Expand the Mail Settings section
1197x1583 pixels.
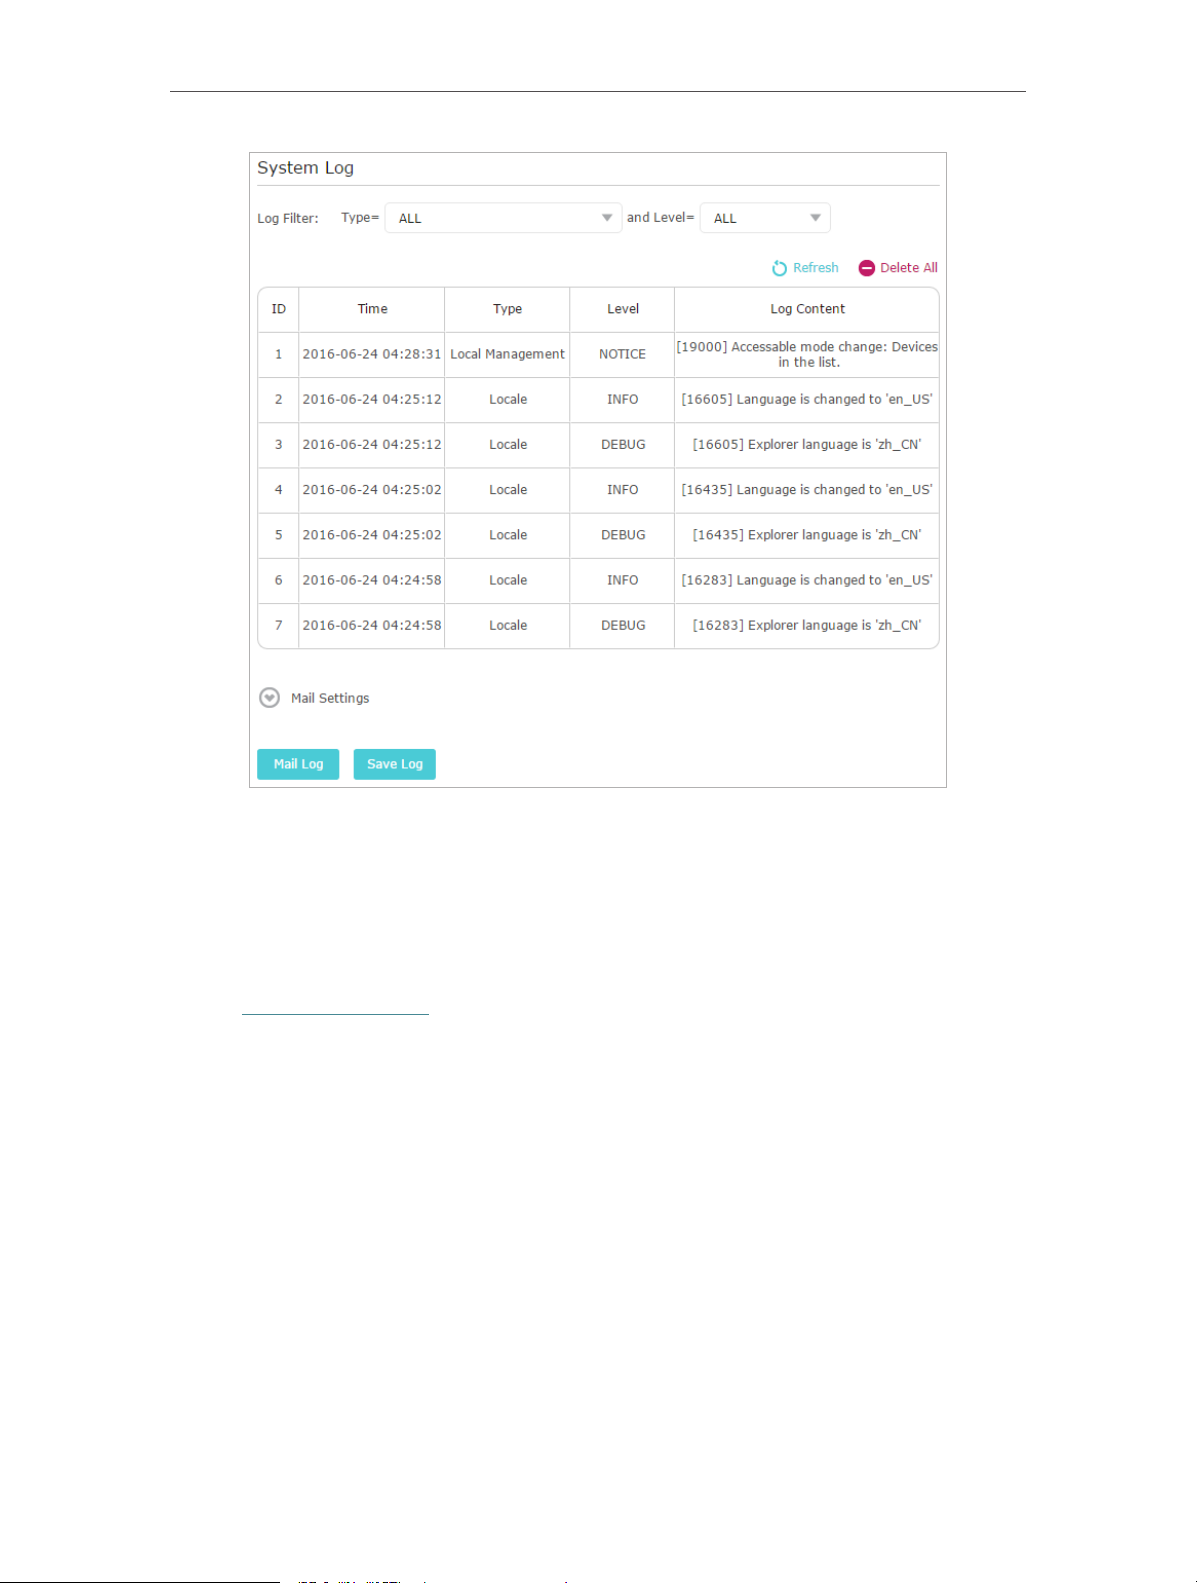tap(269, 698)
